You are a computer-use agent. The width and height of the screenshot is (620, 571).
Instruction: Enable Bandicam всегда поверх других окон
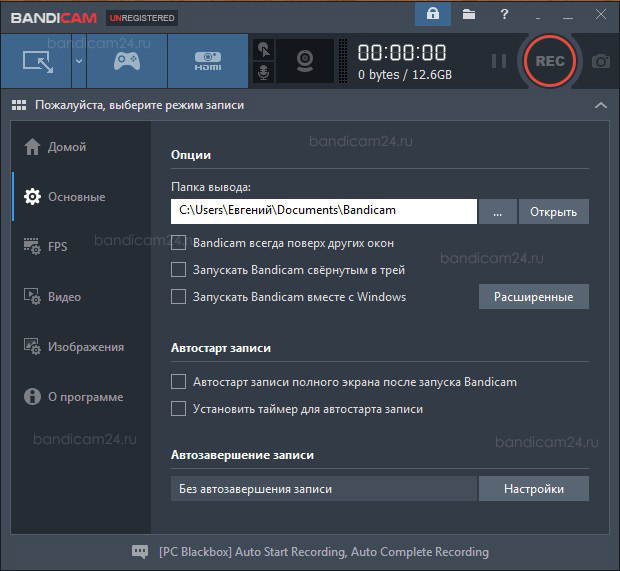point(178,243)
